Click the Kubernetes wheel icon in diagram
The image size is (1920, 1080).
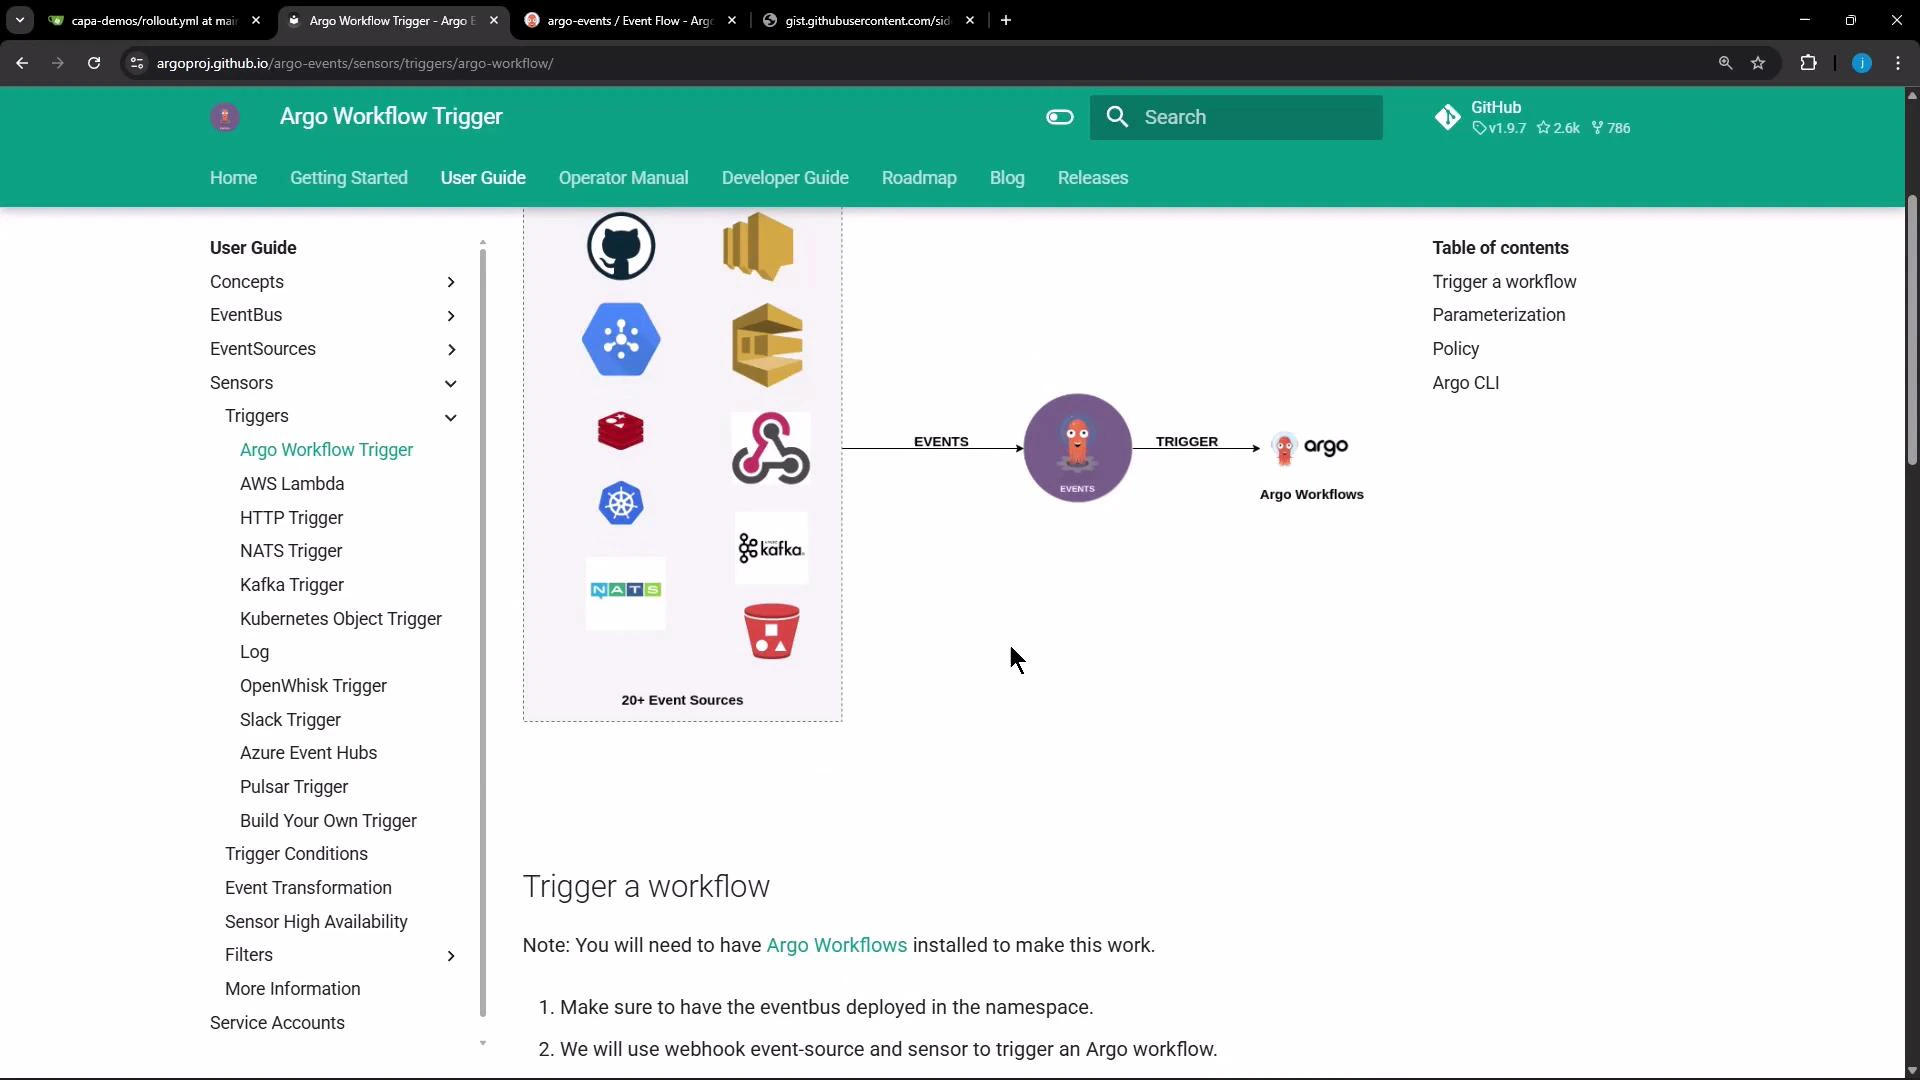pos(621,503)
